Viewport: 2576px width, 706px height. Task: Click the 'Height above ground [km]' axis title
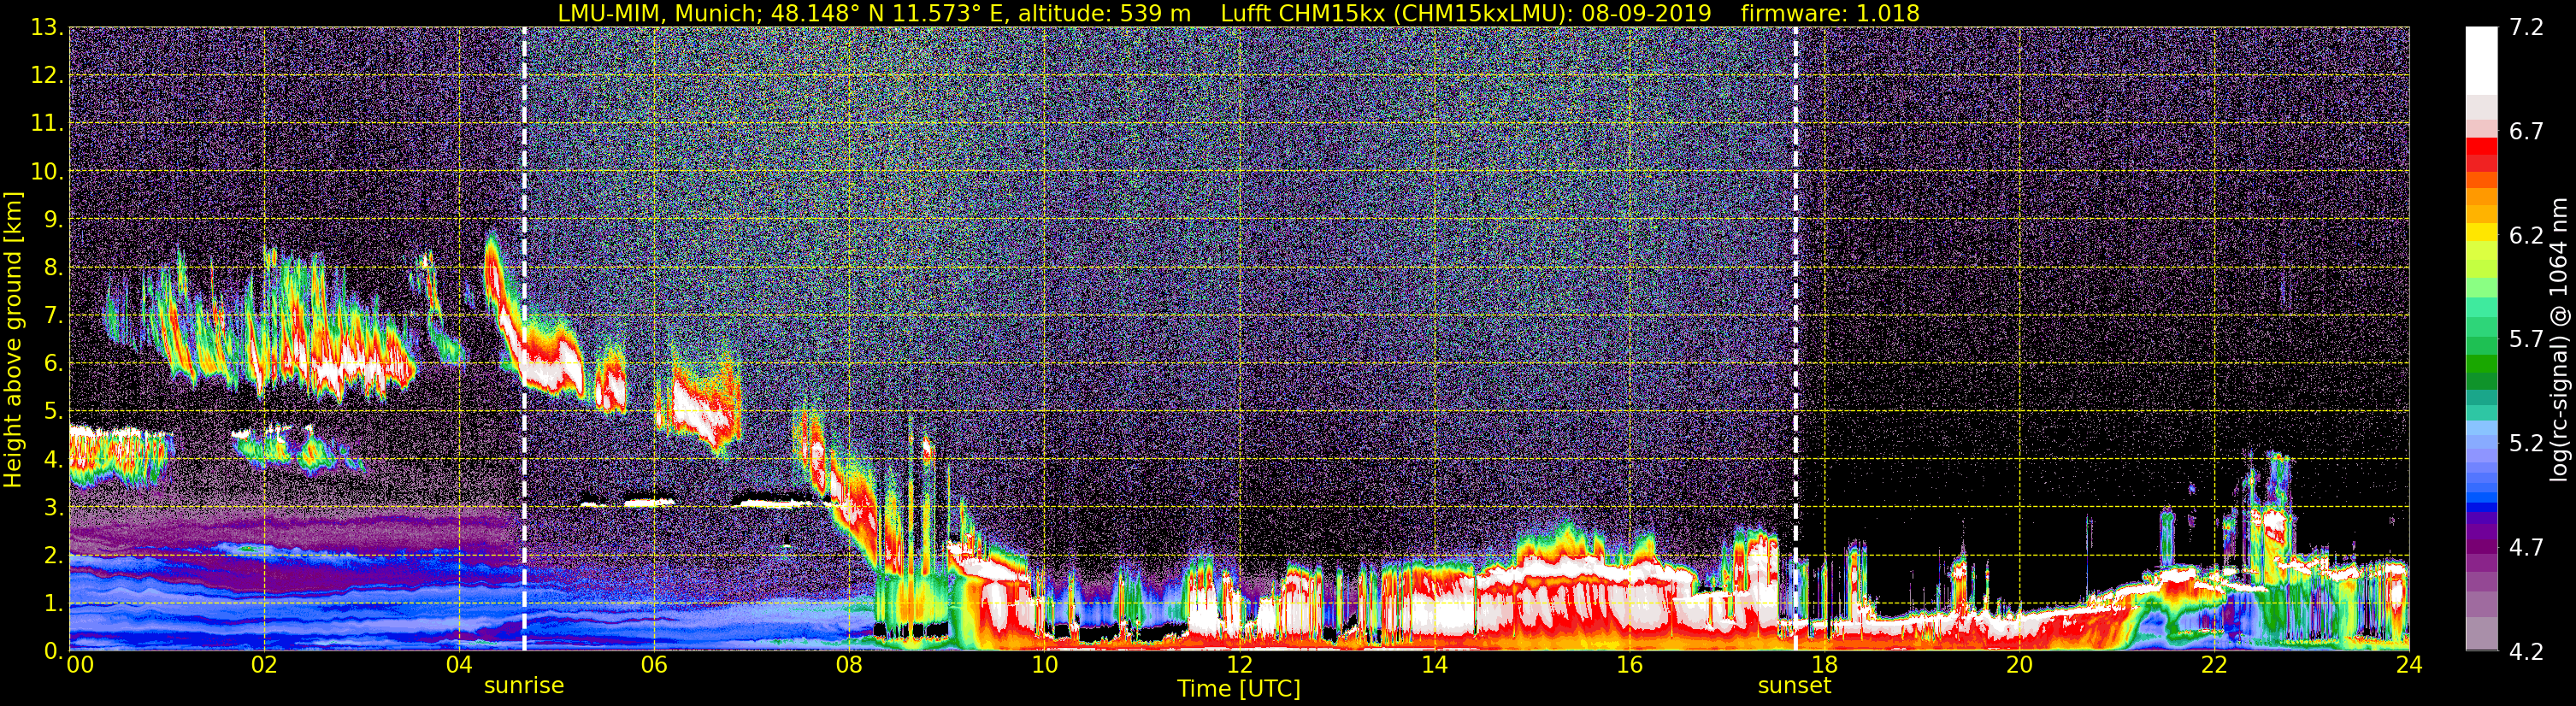point(13,339)
